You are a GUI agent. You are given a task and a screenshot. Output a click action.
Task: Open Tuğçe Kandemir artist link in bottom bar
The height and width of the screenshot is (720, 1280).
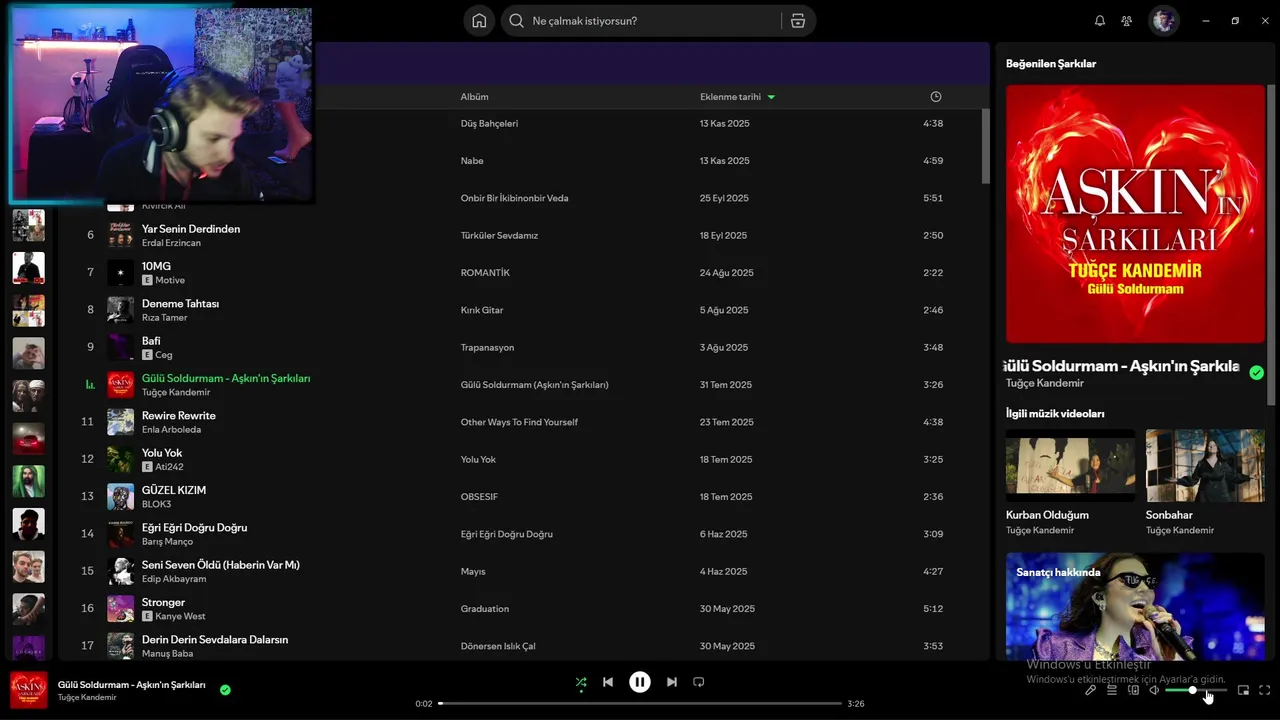(x=87, y=698)
